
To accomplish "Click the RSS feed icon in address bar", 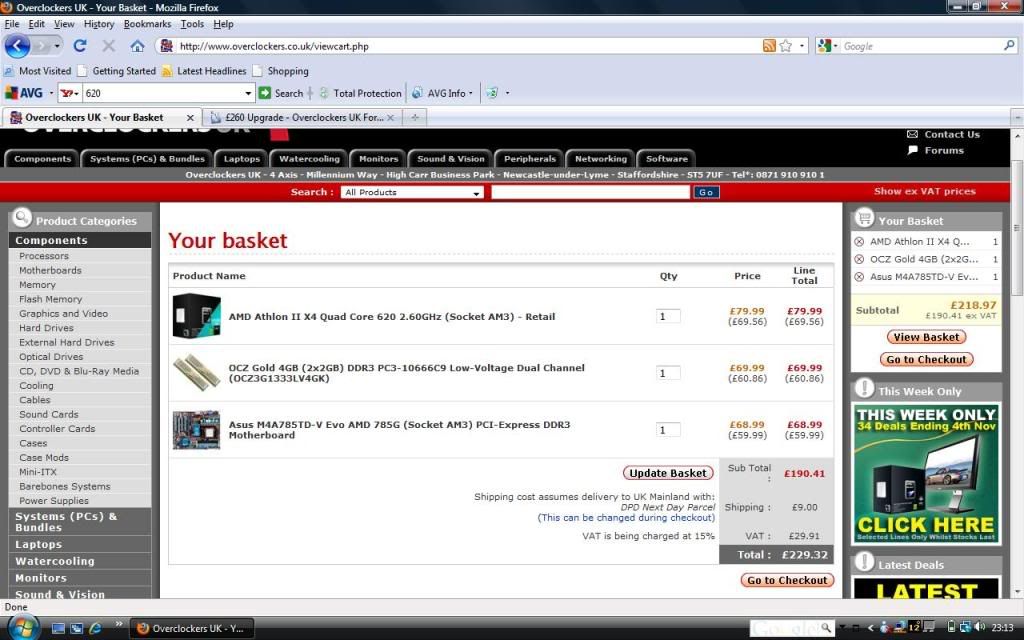I will click(769, 46).
